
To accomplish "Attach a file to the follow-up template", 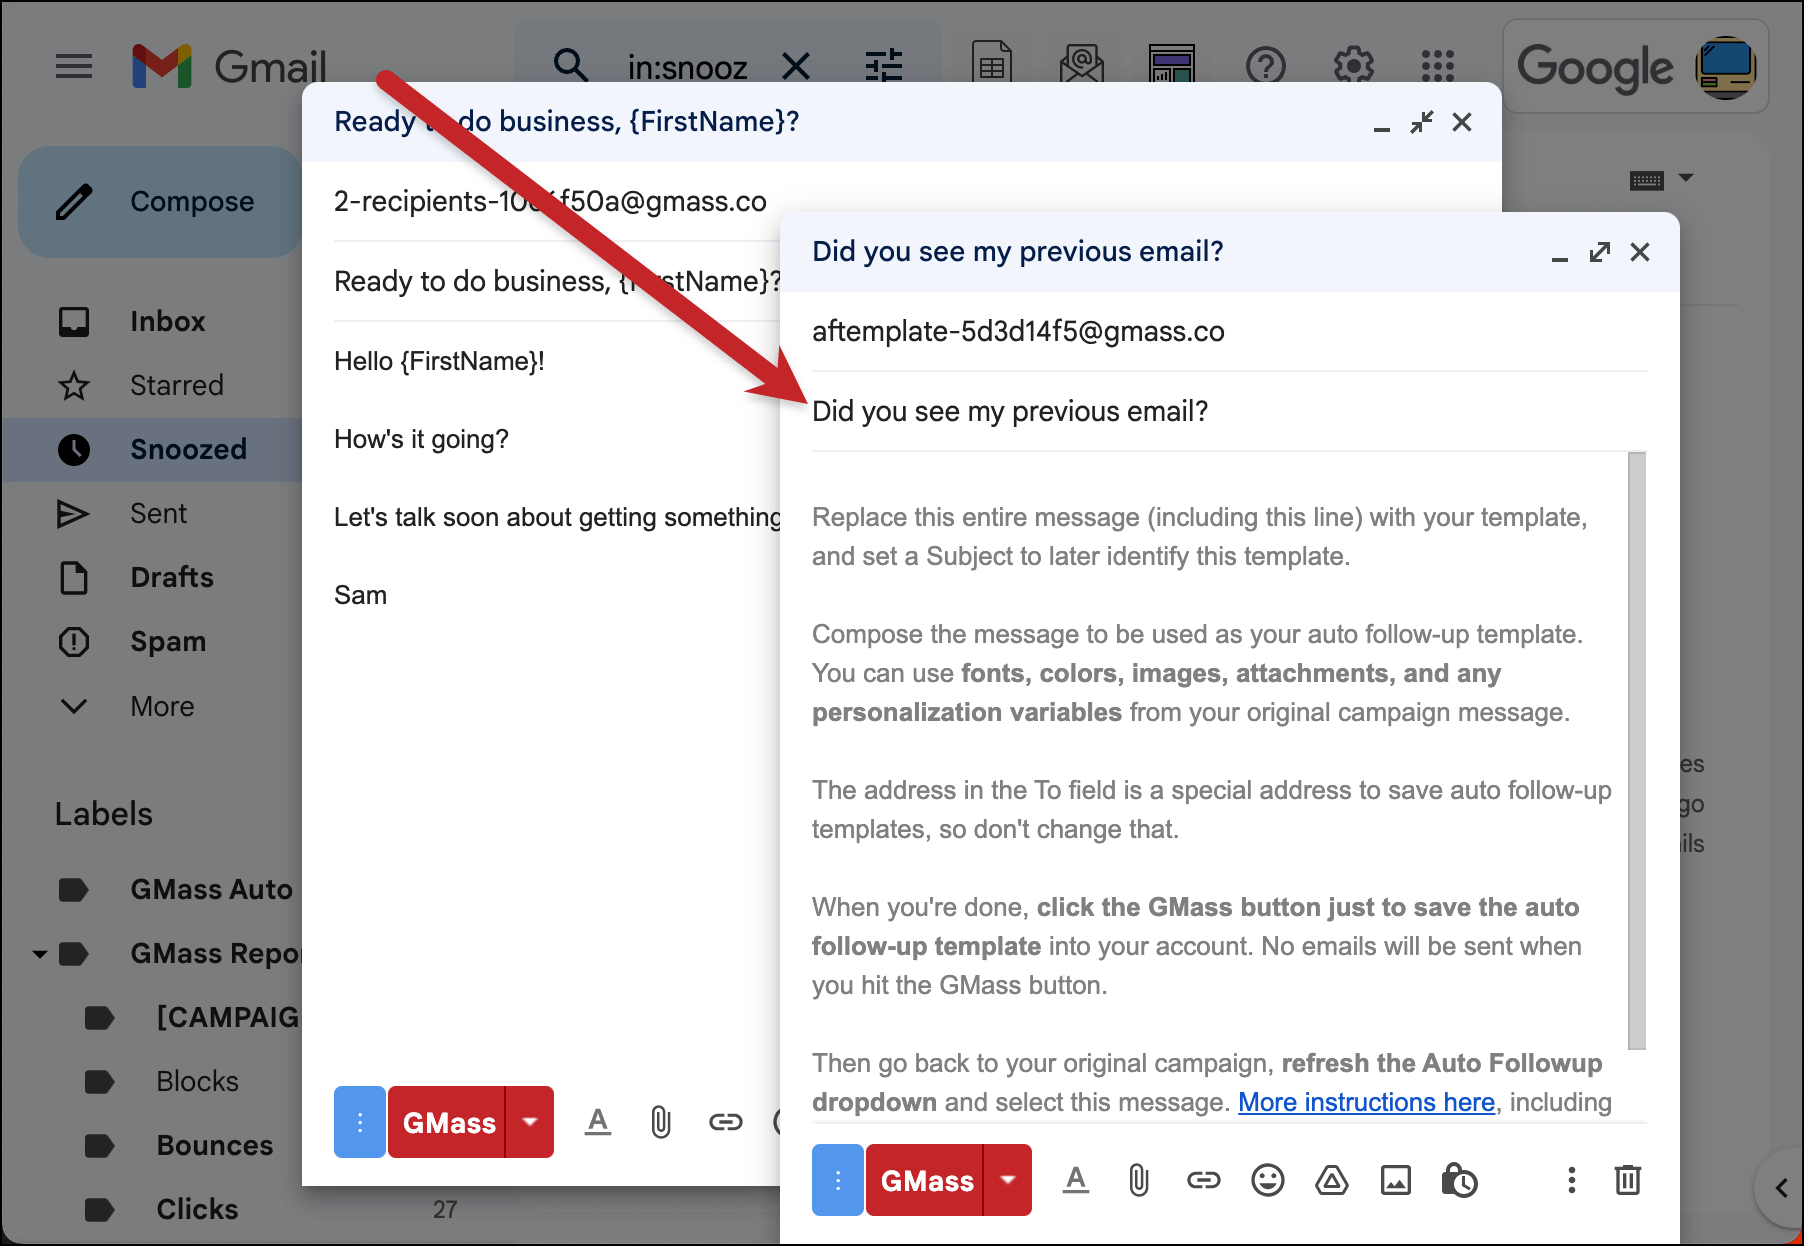I will [x=1139, y=1180].
